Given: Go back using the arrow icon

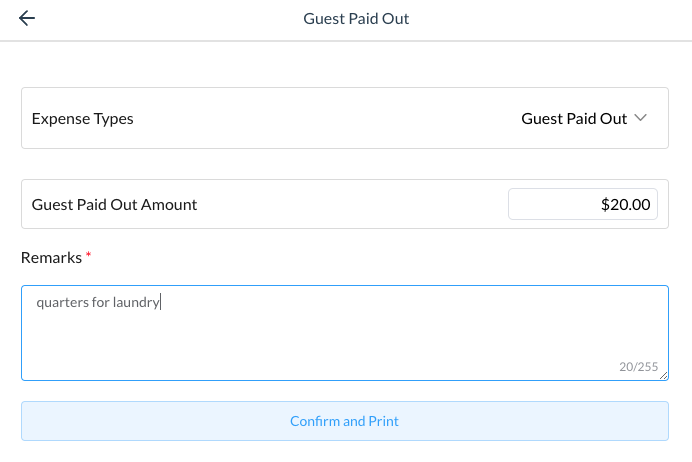Looking at the screenshot, I should click(27, 19).
